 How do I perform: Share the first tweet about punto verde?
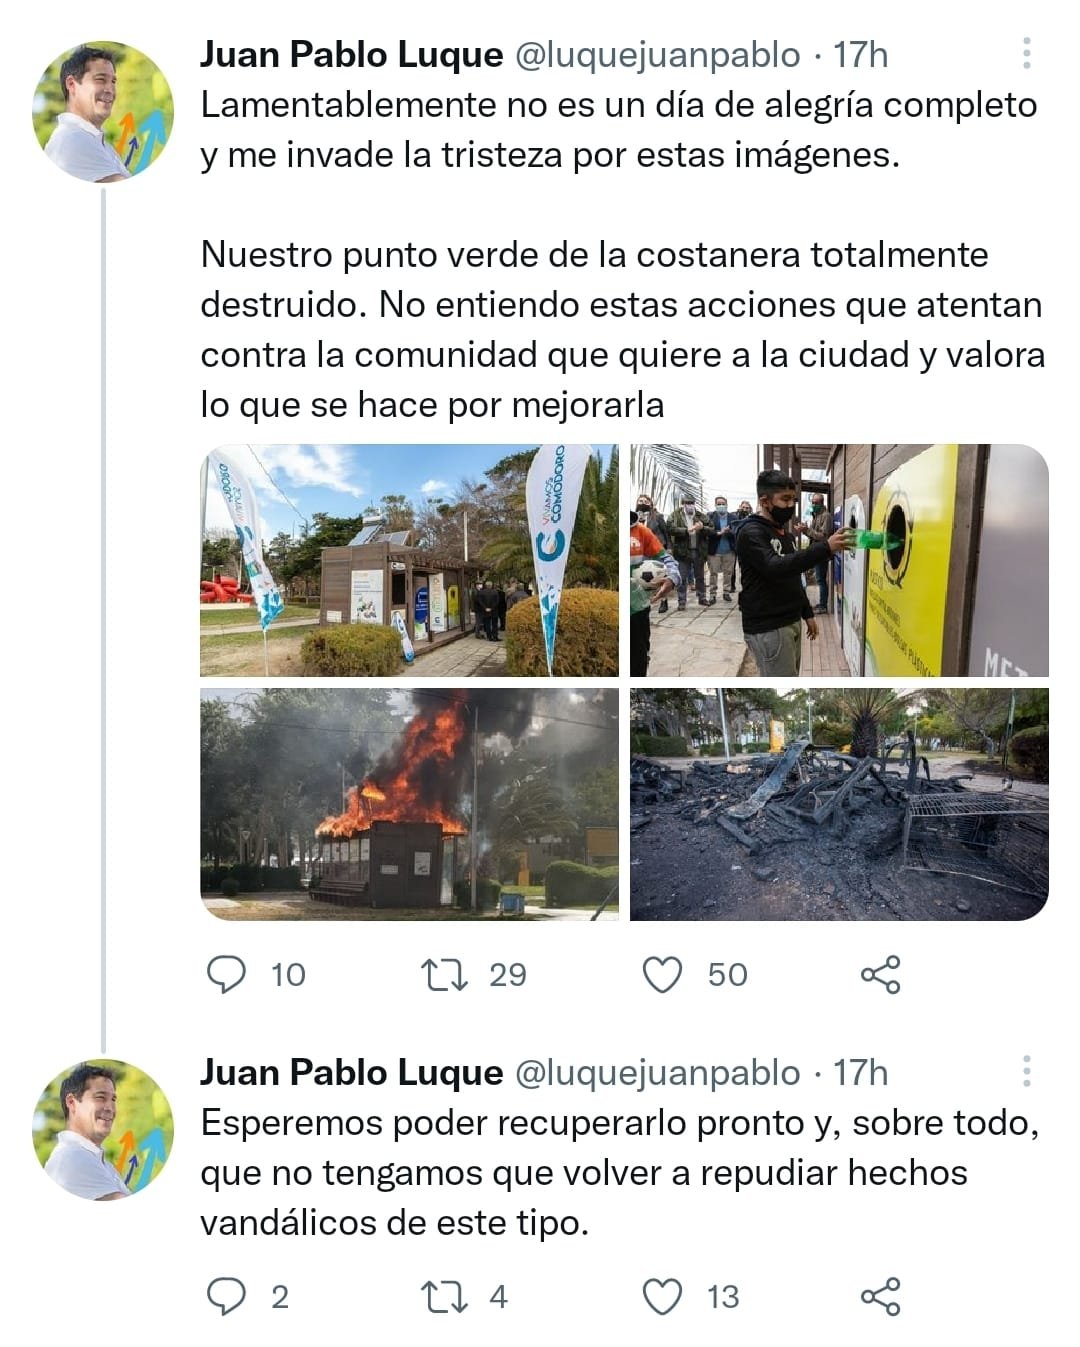point(880,974)
